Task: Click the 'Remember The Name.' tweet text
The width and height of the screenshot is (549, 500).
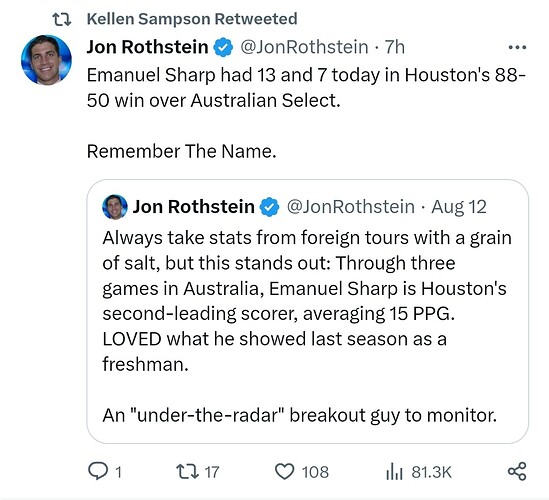Action: click(181, 152)
